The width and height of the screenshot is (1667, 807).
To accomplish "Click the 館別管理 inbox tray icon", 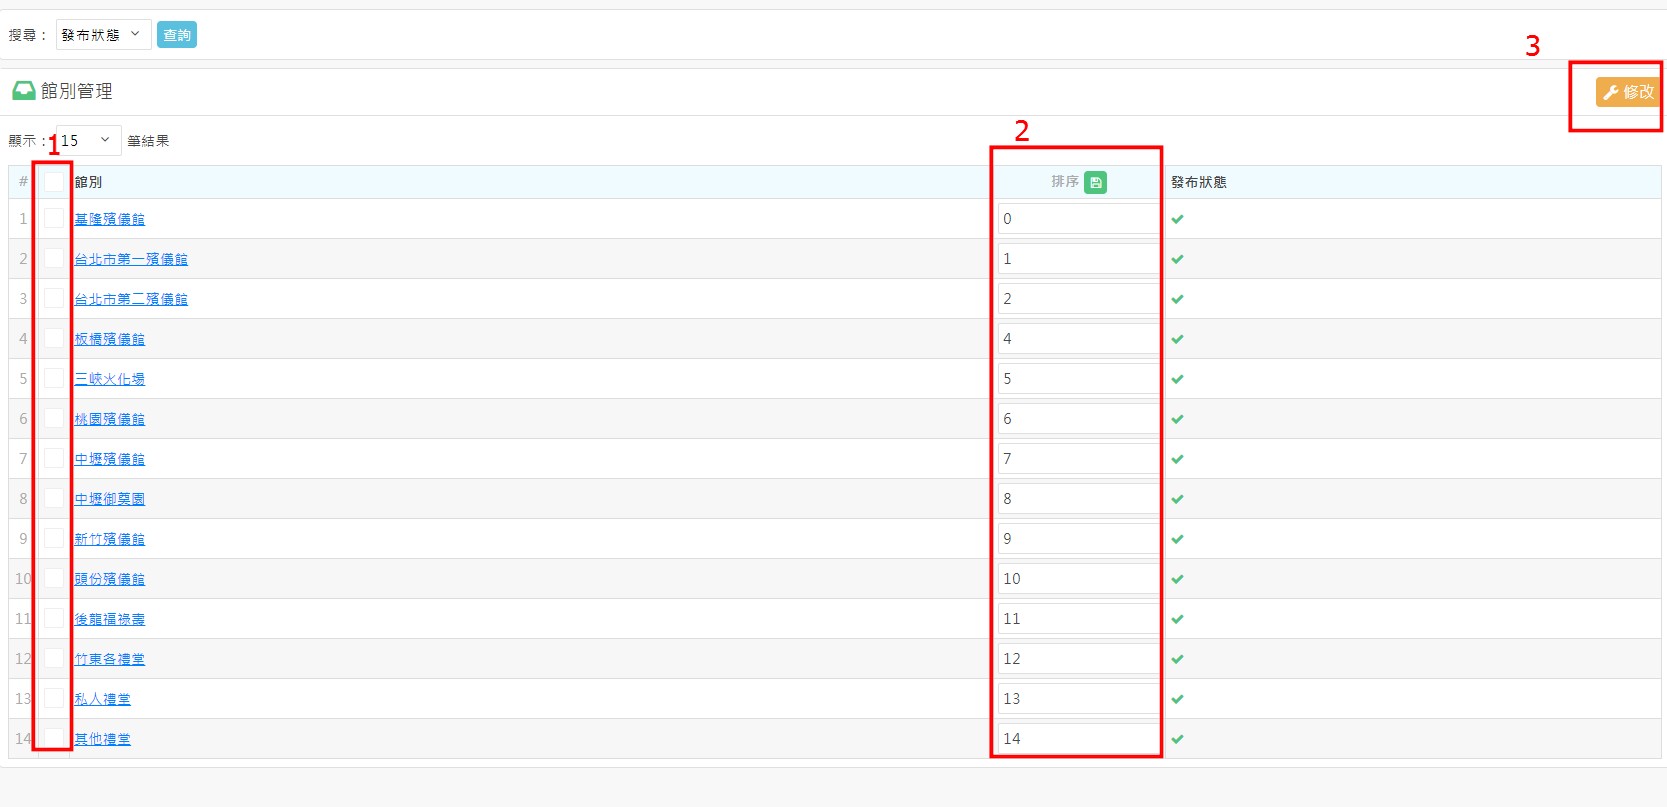I will tap(23, 91).
